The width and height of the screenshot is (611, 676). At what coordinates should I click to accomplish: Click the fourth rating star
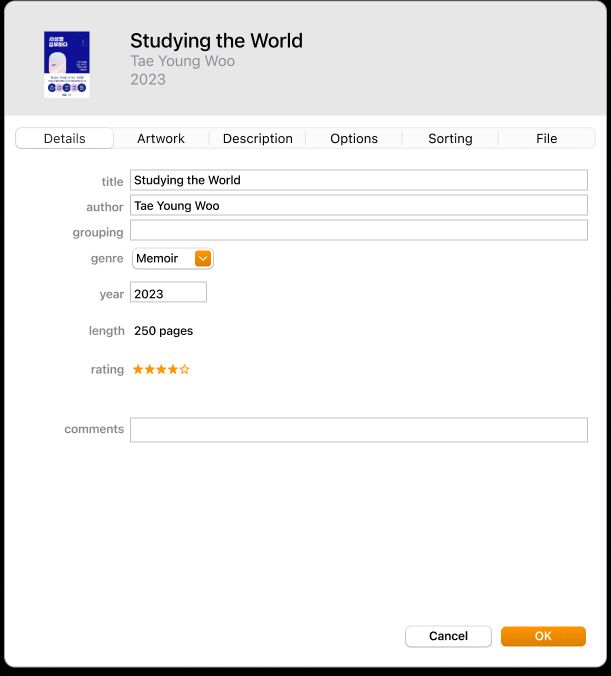173,369
